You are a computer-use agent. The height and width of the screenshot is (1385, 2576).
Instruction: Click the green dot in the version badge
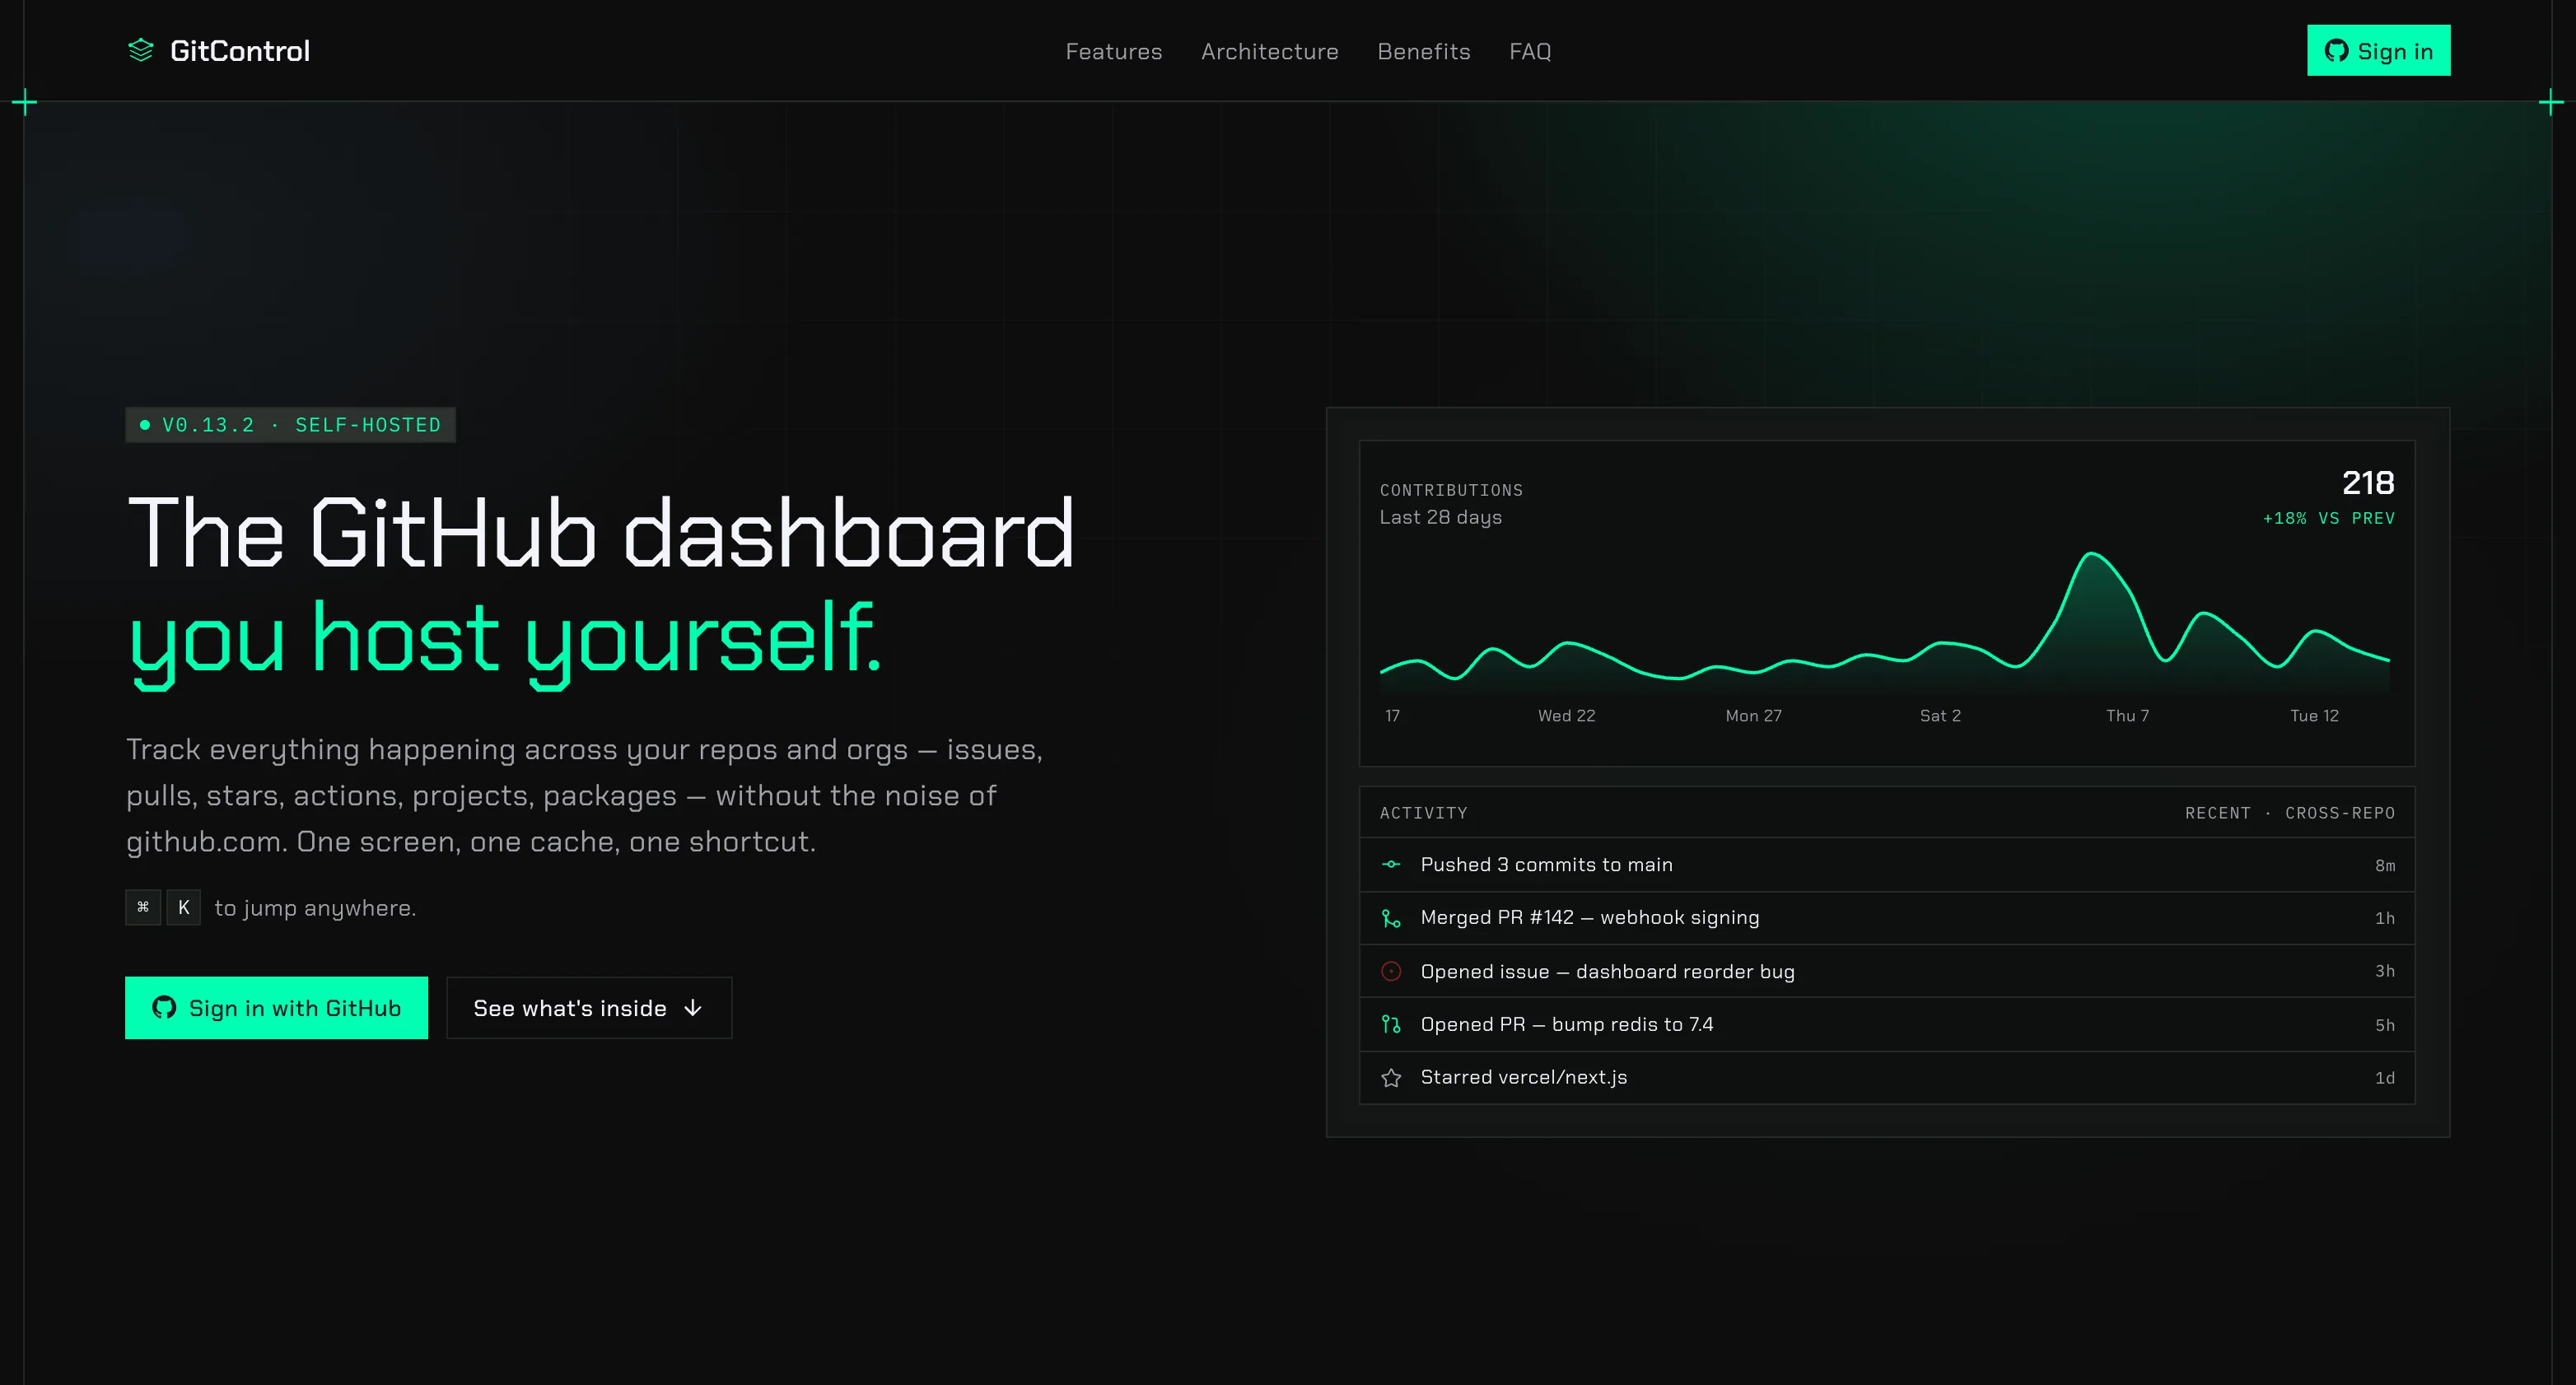[x=145, y=425]
